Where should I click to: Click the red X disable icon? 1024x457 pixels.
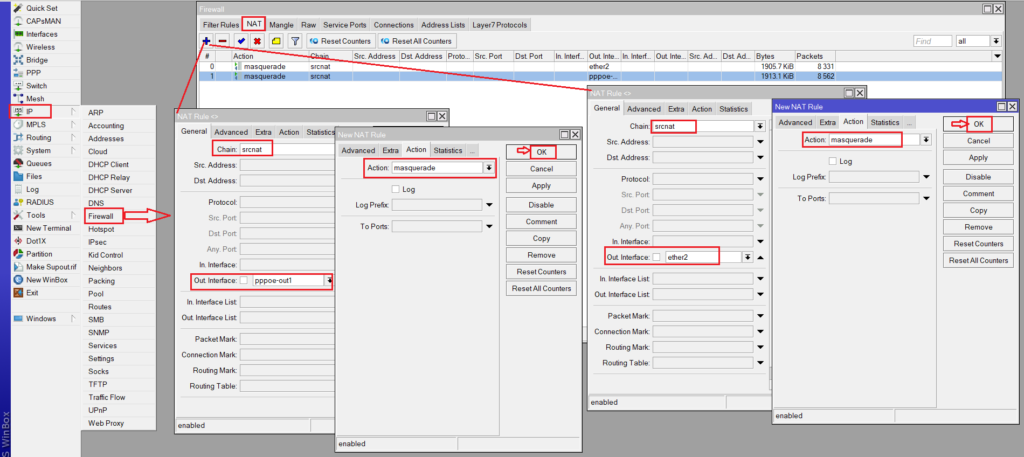pos(257,41)
